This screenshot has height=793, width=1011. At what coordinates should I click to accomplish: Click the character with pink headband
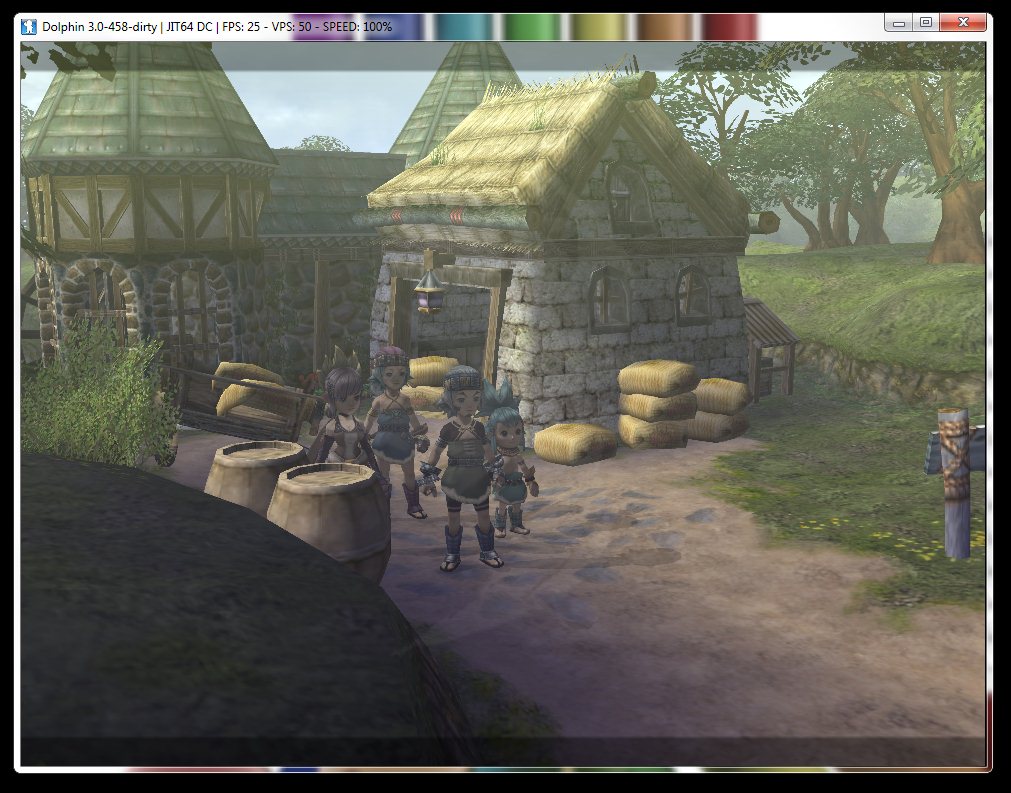[393, 420]
